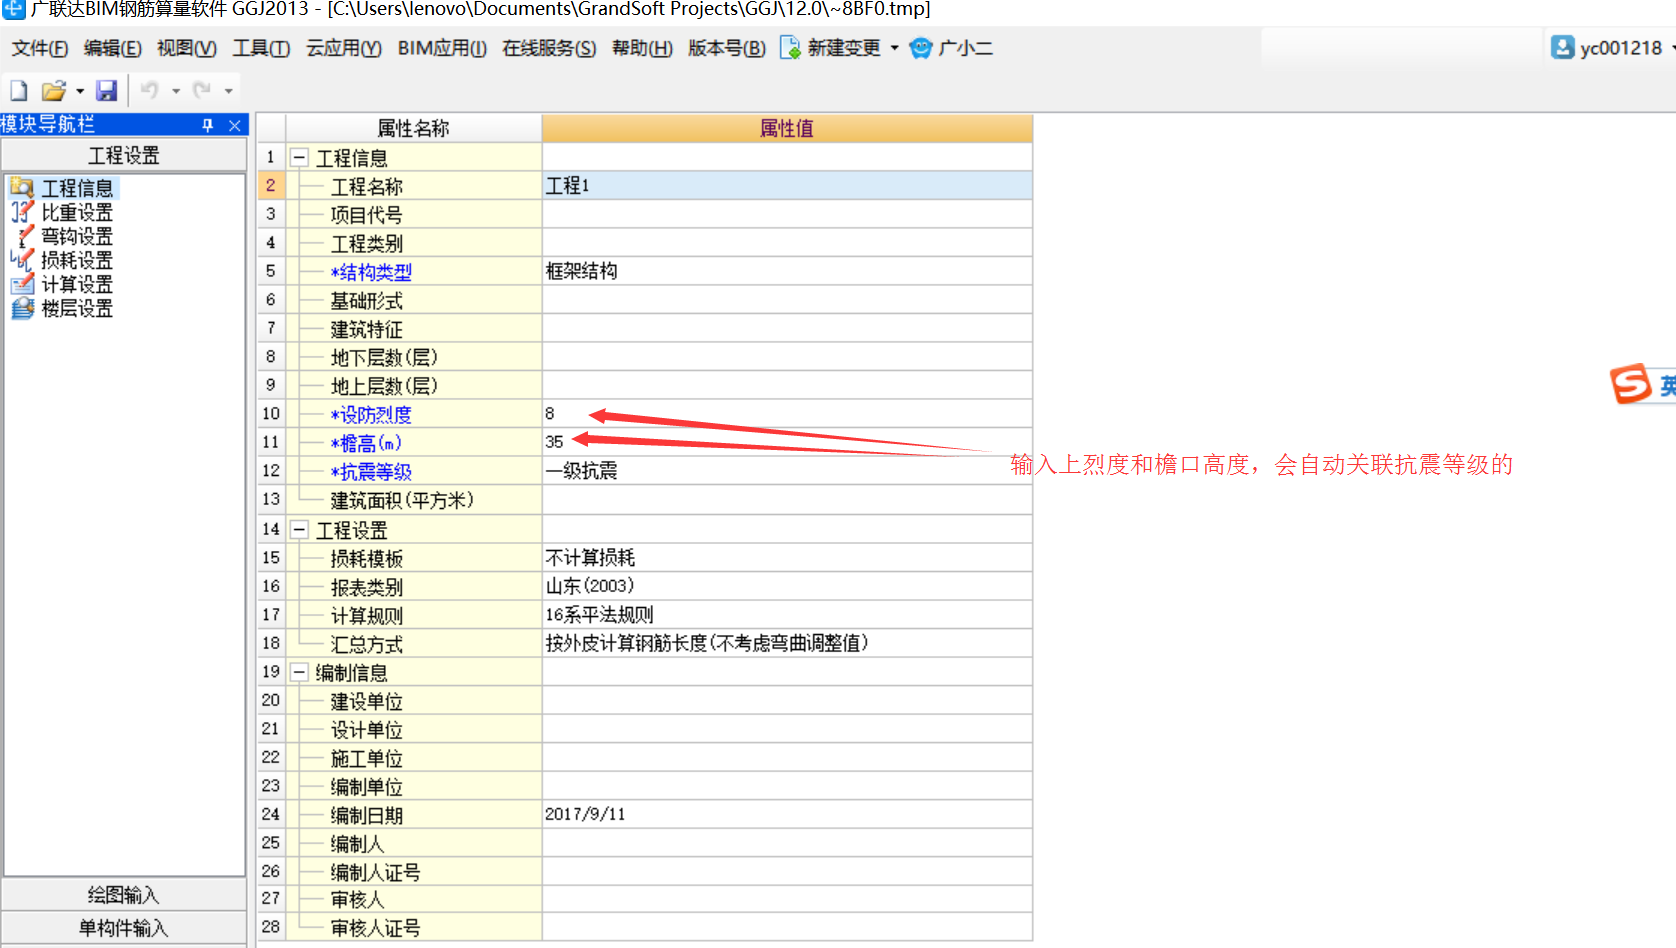
Task: Click the 檐高 value 35
Action: [x=787, y=442]
